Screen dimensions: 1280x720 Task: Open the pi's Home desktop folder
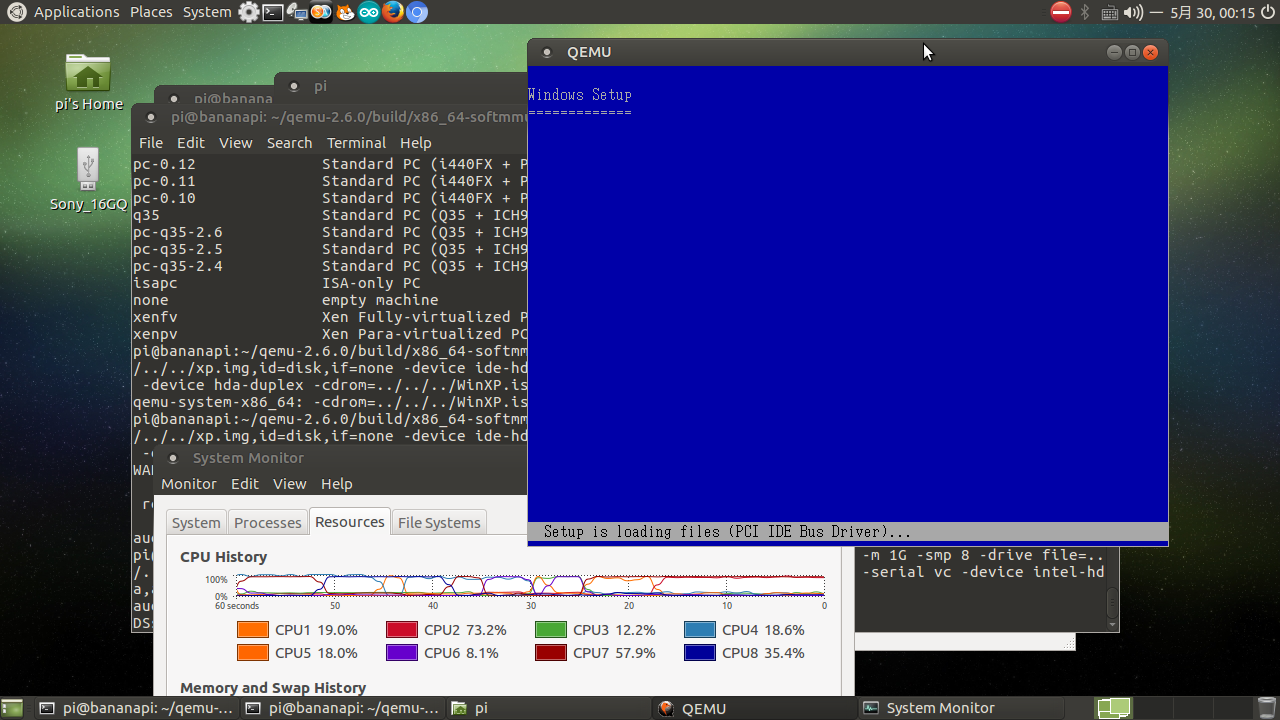point(88,82)
